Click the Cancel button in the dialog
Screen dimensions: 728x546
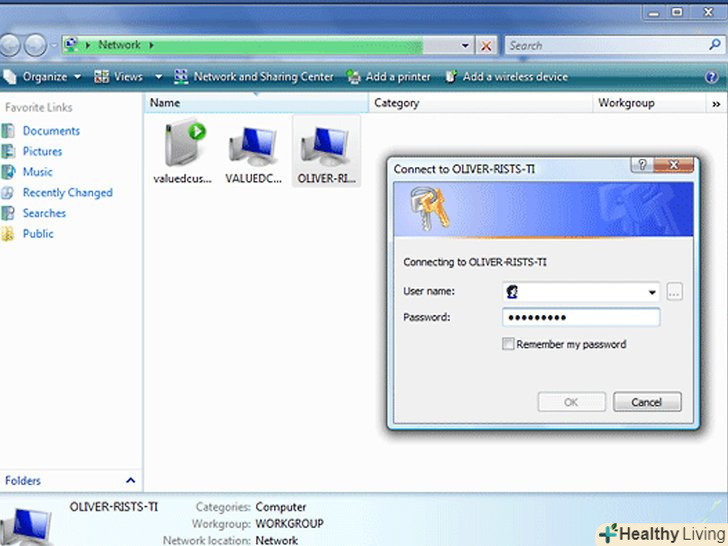pos(647,402)
